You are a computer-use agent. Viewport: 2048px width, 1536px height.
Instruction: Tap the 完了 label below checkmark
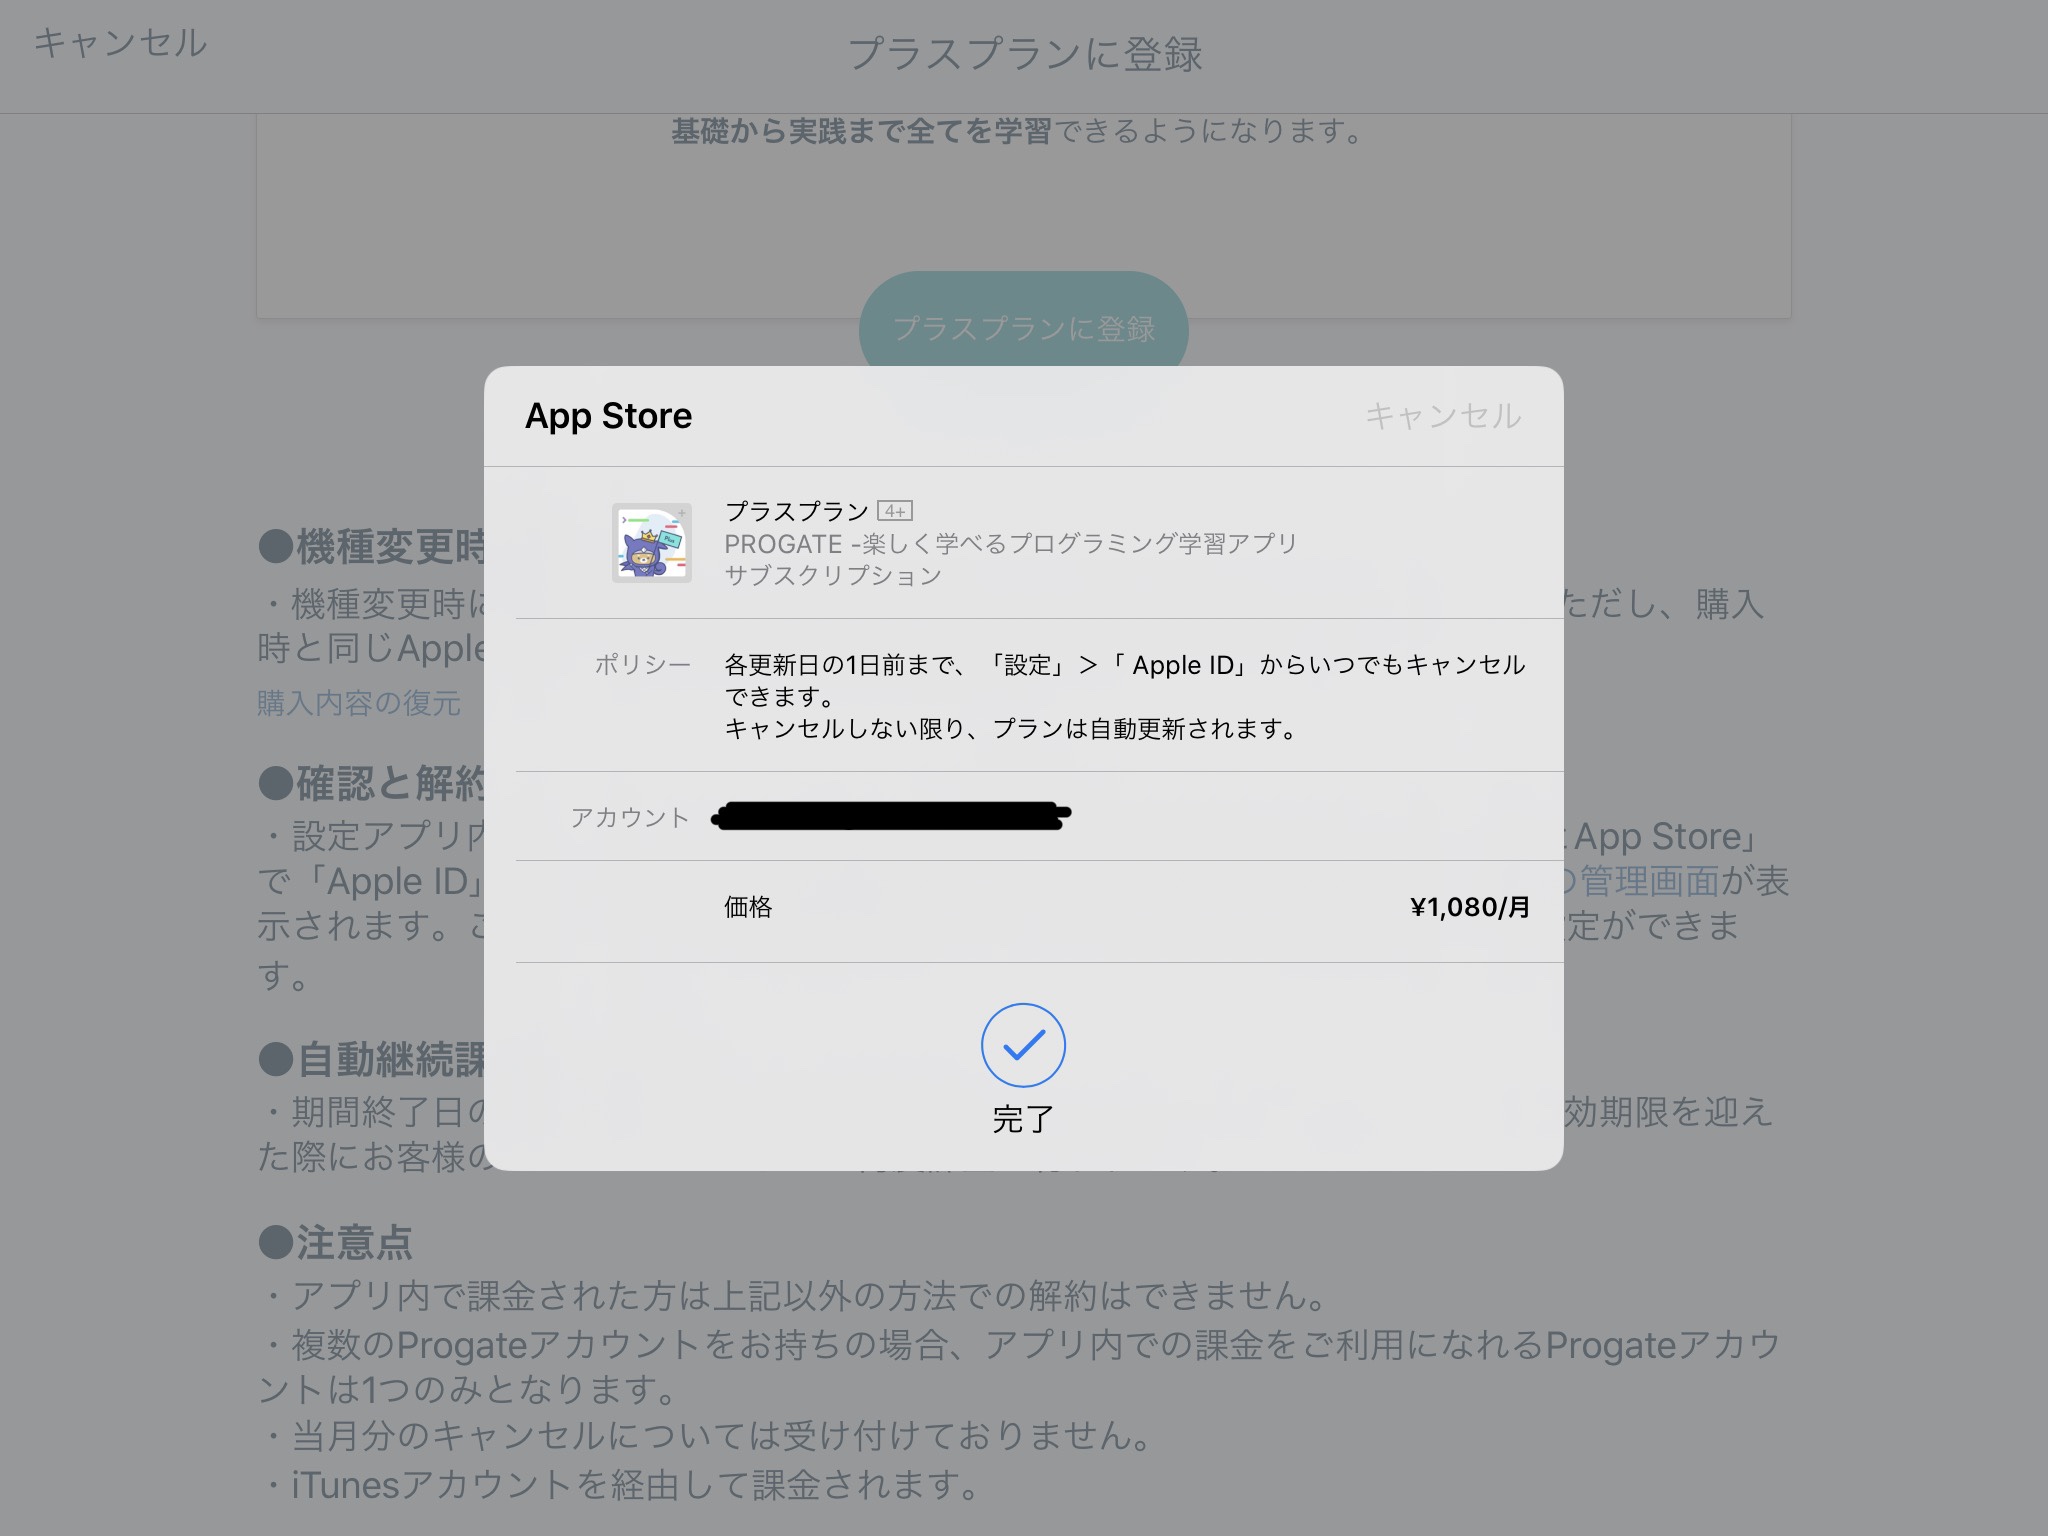point(1023,1119)
